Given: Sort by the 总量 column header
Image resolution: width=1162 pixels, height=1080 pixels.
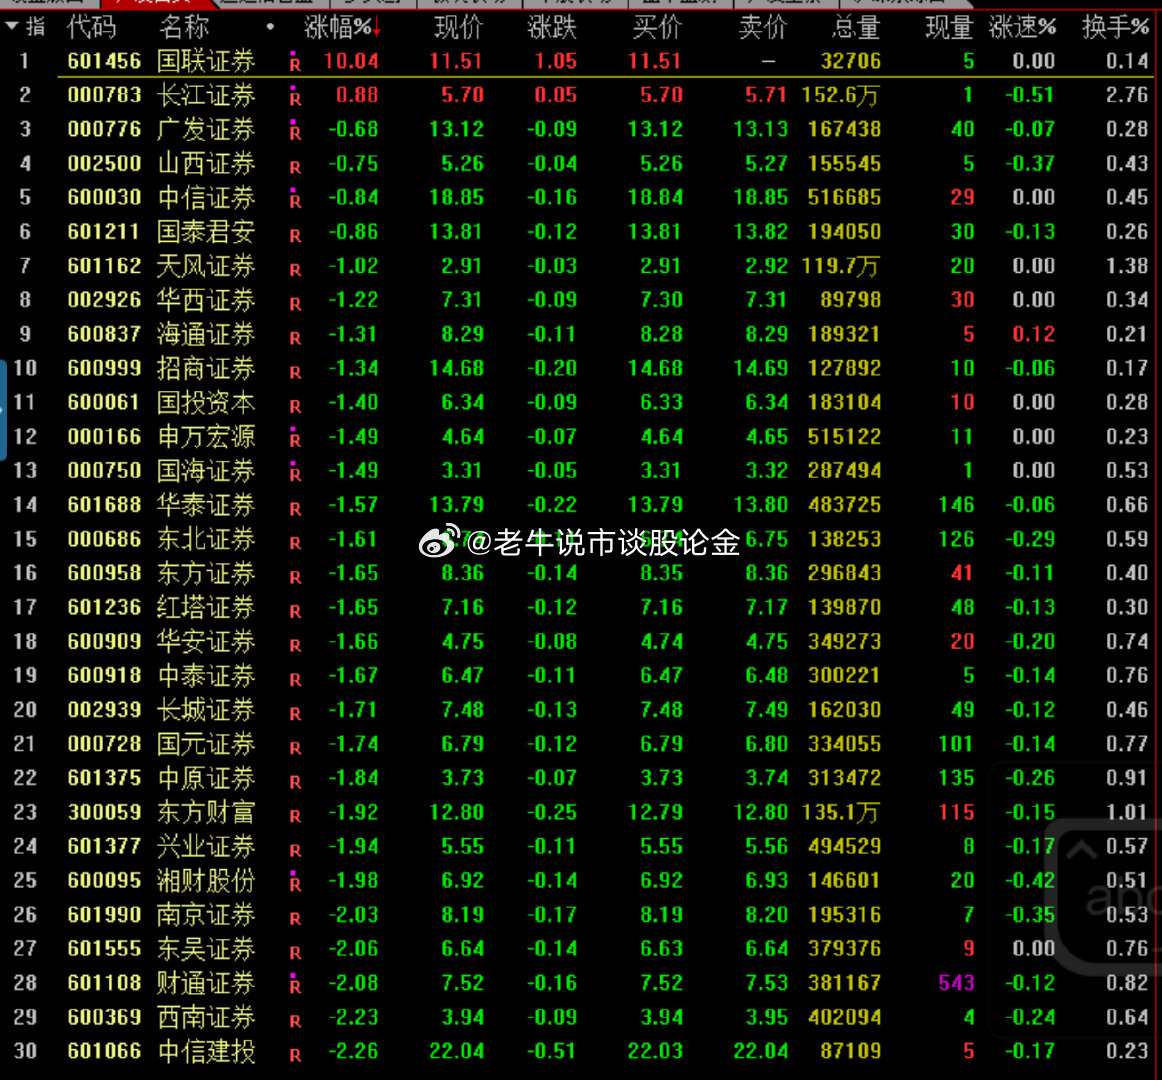Looking at the screenshot, I should click(856, 27).
